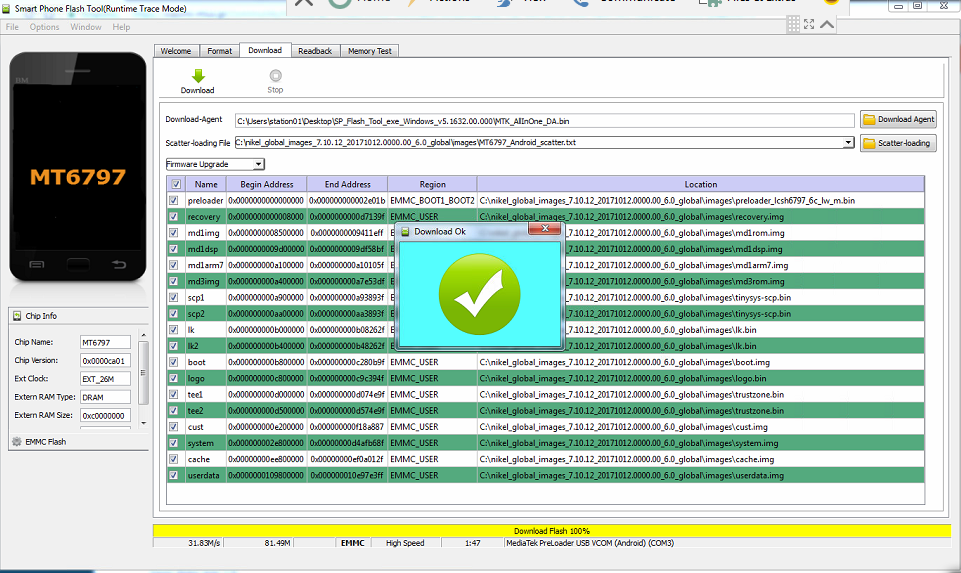Click the yellow Download Flash progress bar
The width and height of the screenshot is (961, 573).
click(551, 530)
